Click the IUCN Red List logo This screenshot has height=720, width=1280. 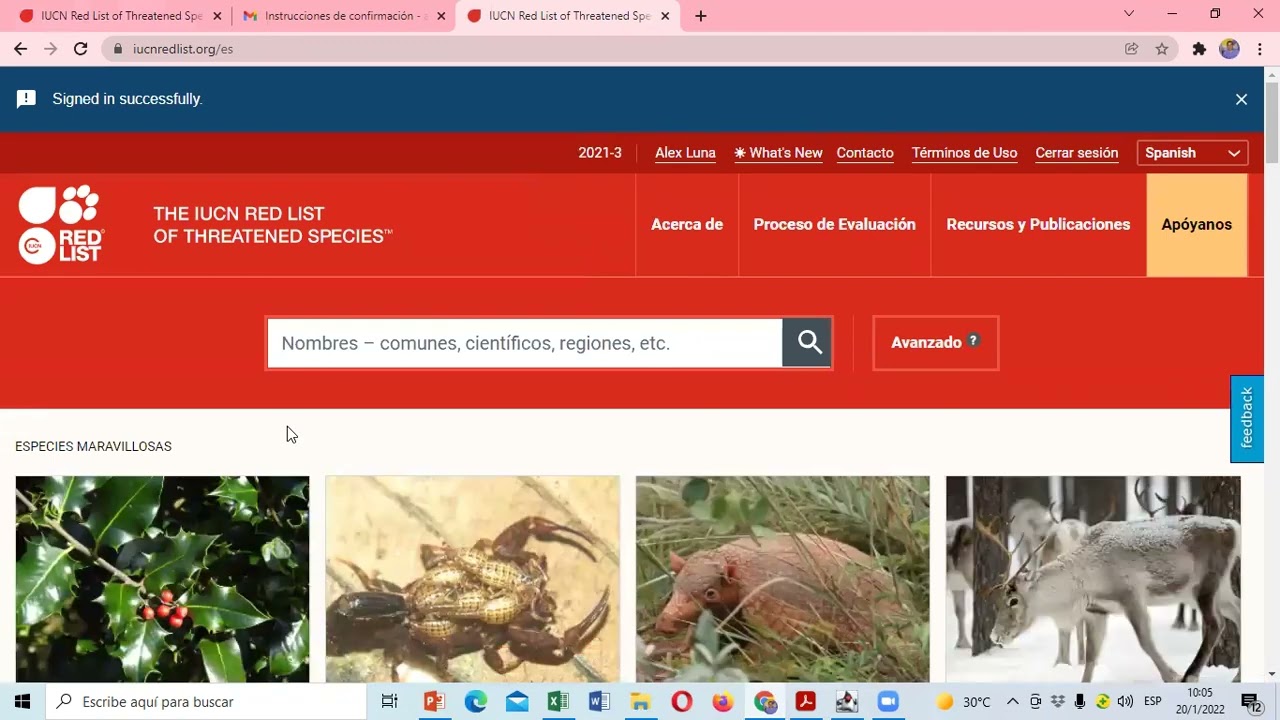(x=61, y=224)
